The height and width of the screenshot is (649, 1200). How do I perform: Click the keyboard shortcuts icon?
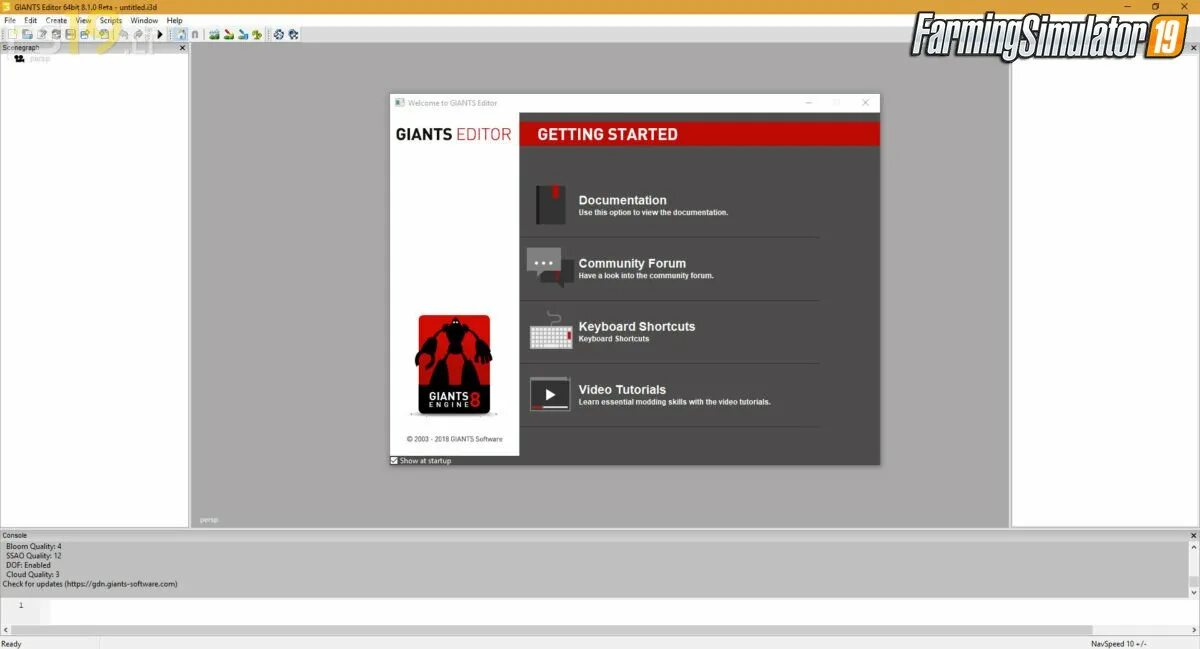pyautogui.click(x=550, y=331)
